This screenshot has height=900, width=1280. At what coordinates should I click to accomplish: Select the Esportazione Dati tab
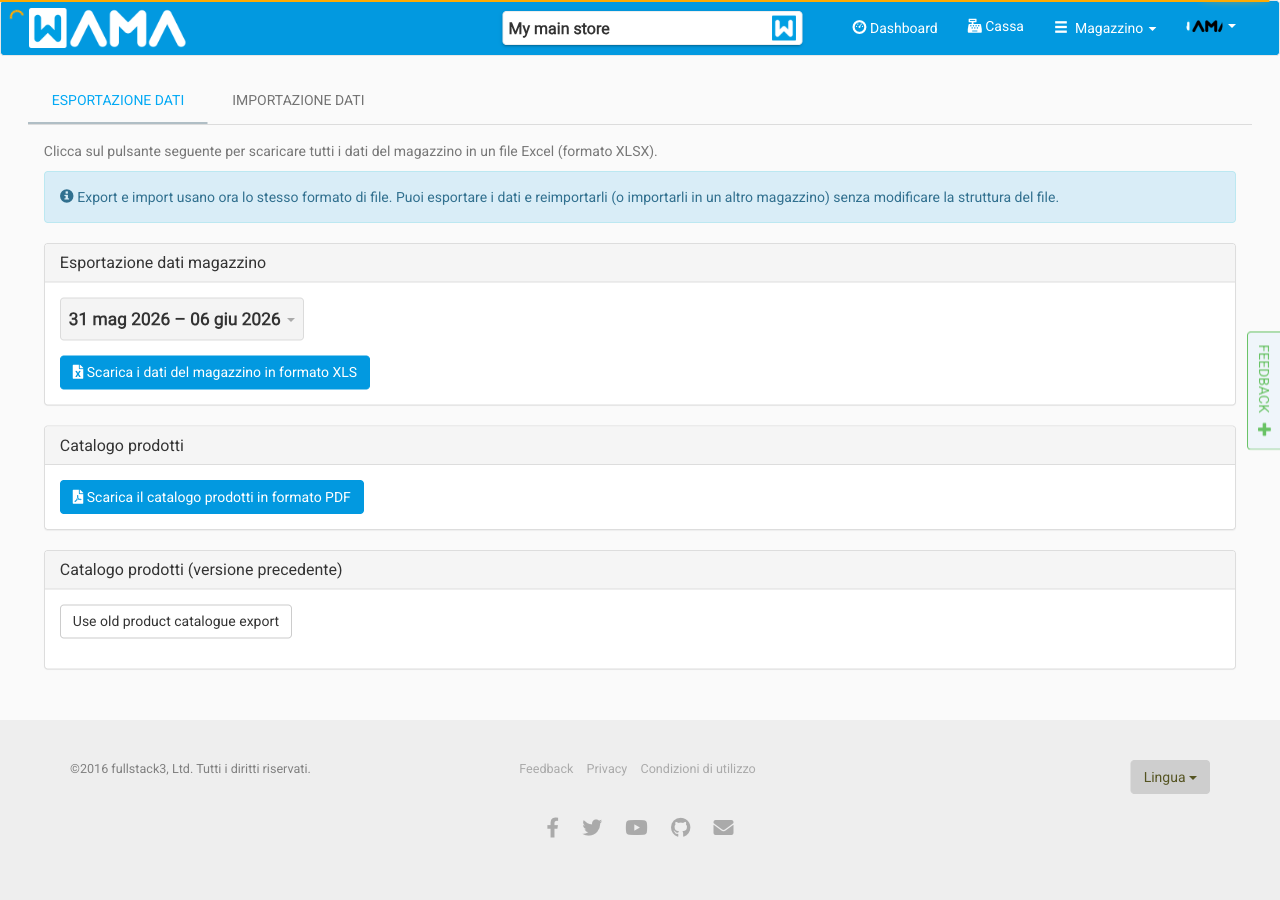pyautogui.click(x=118, y=100)
